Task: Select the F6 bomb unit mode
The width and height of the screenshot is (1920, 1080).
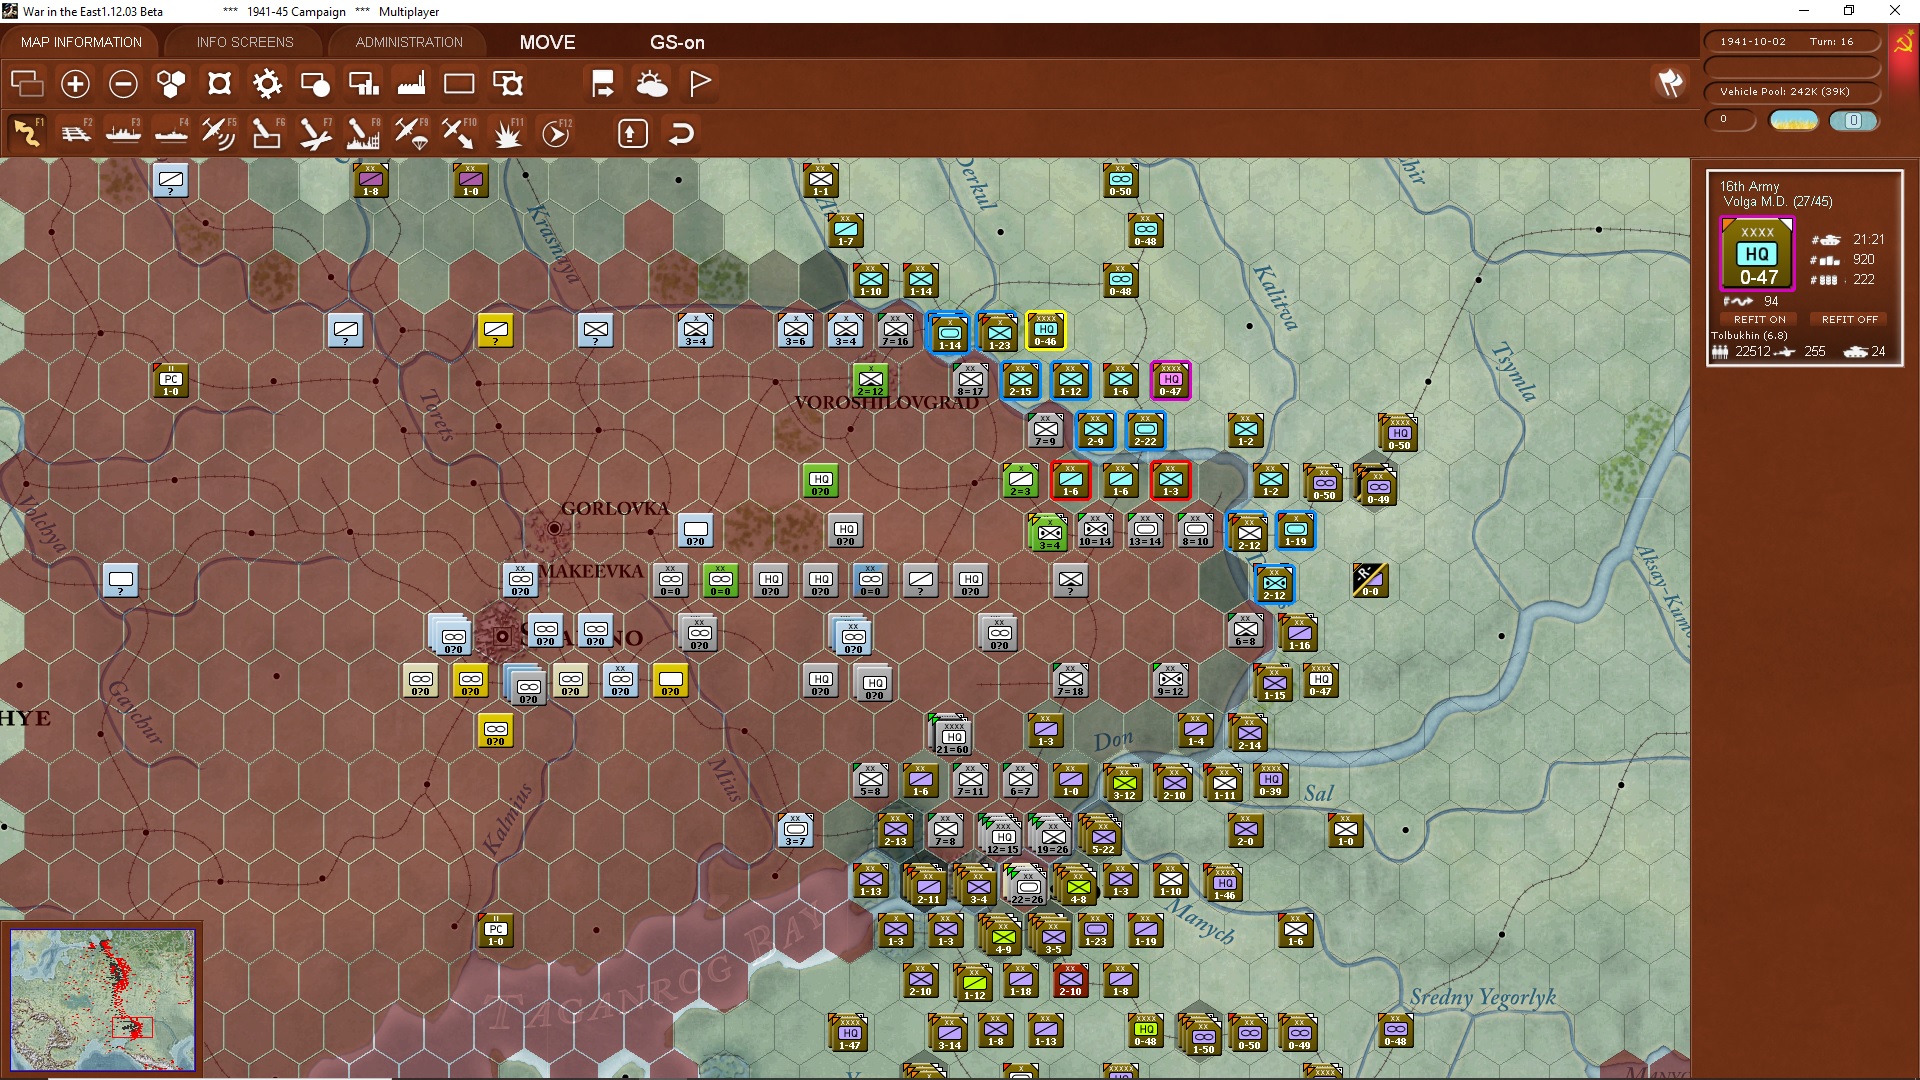Action: (266, 133)
